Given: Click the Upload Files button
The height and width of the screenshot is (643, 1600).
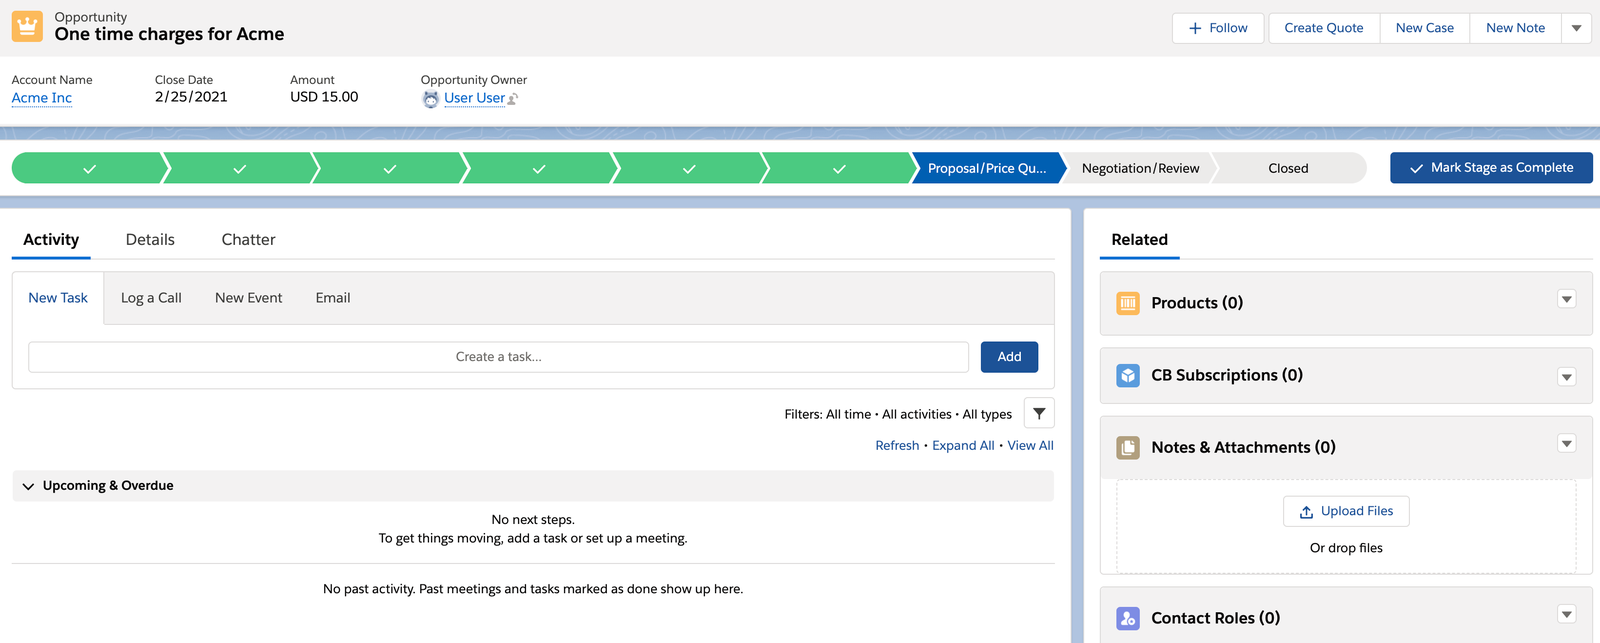Looking at the screenshot, I should pos(1346,511).
